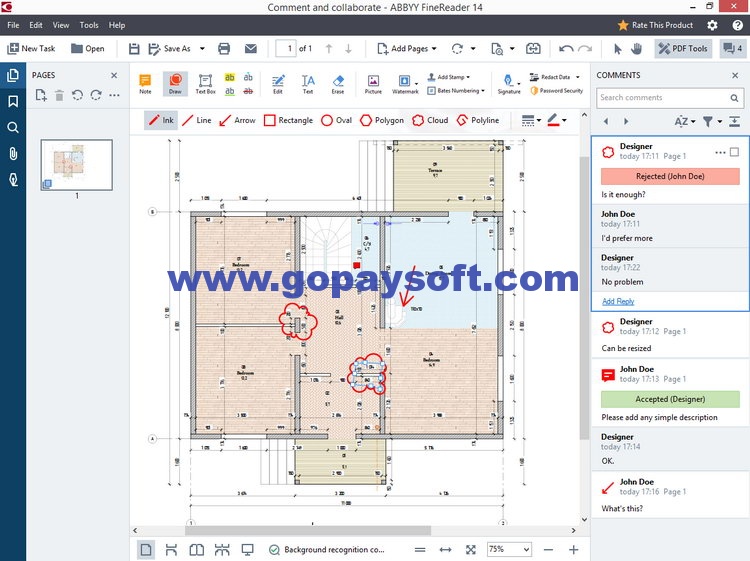Click Rate This Product

[x=655, y=25]
